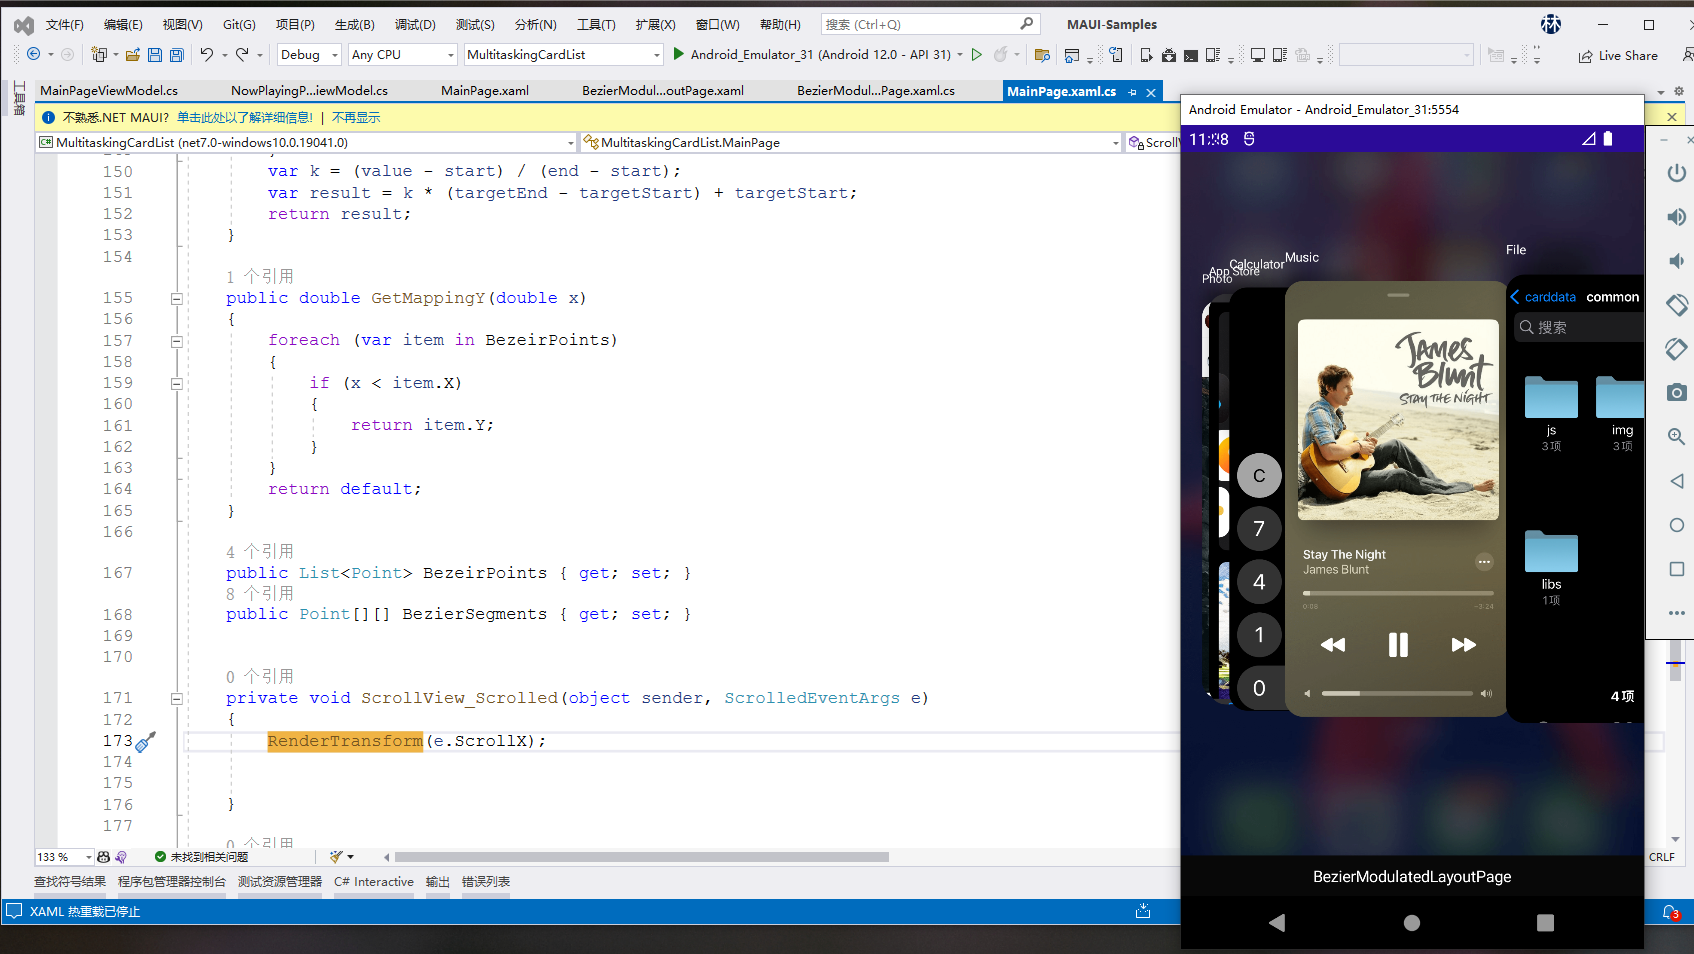Click the open file folder icon
This screenshot has width=1694, height=954.
(x=133, y=55)
